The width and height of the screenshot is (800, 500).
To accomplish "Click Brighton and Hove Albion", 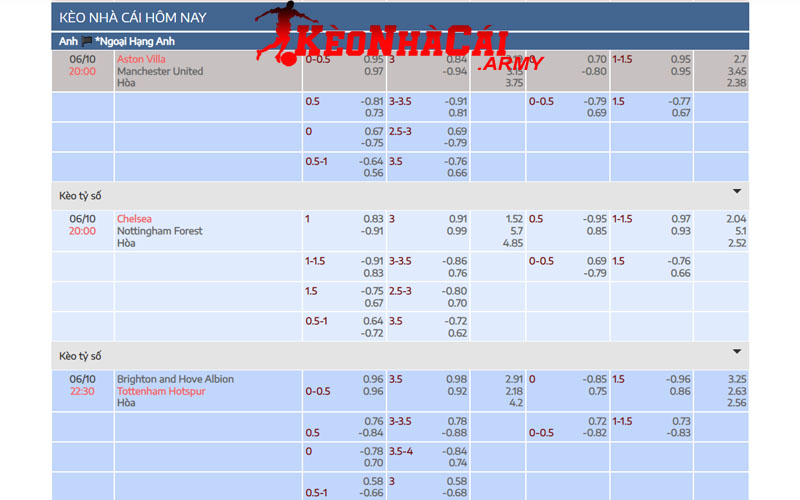I will click(x=175, y=379).
